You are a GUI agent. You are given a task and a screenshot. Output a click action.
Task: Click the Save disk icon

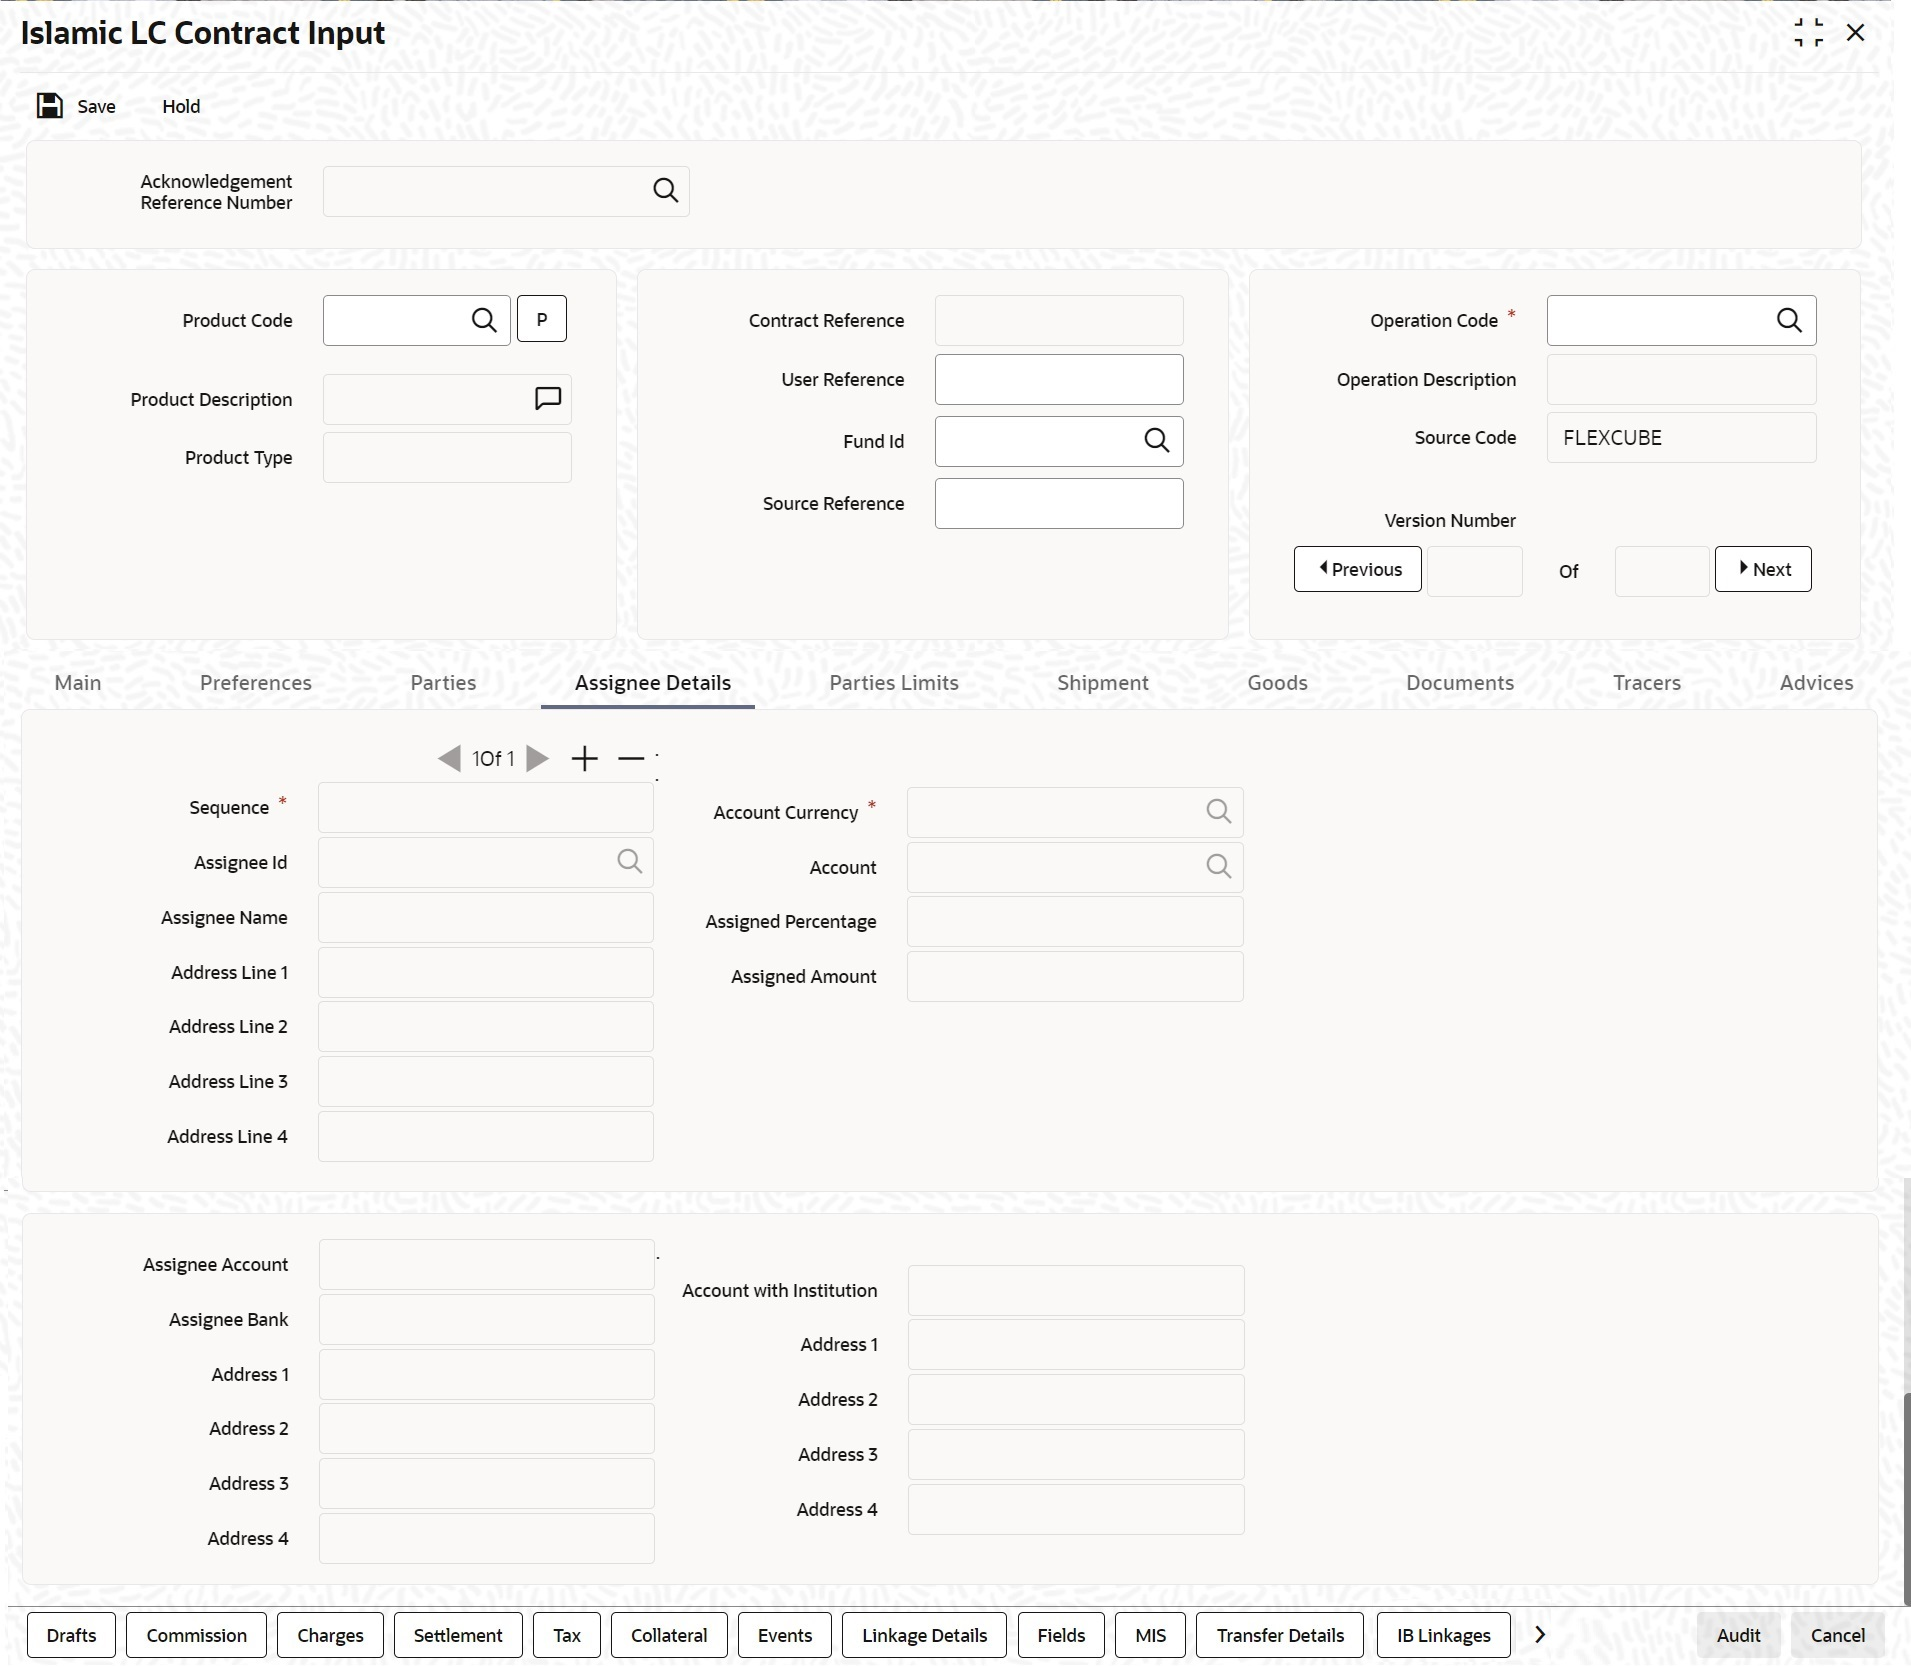(x=49, y=106)
